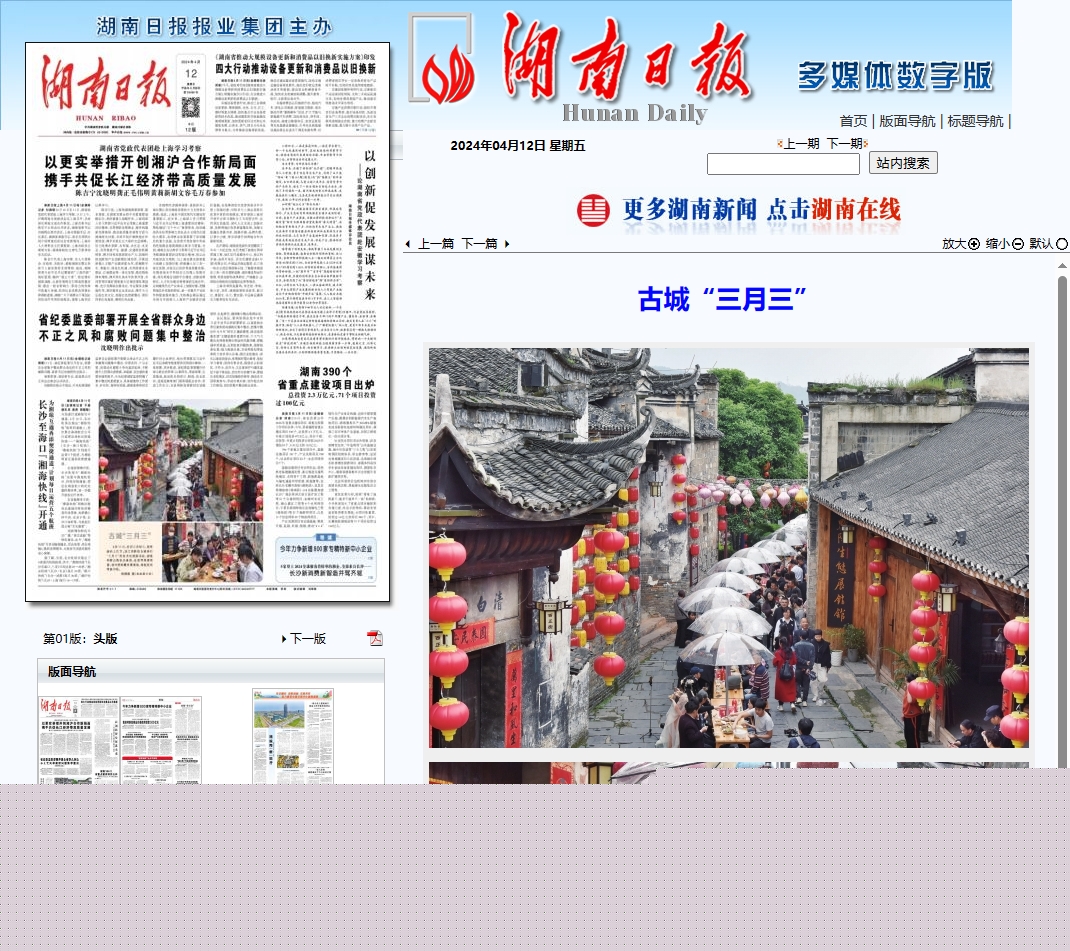1070x951 pixels.
Task: Click the street photo on the front page preview
Action: coord(181,460)
